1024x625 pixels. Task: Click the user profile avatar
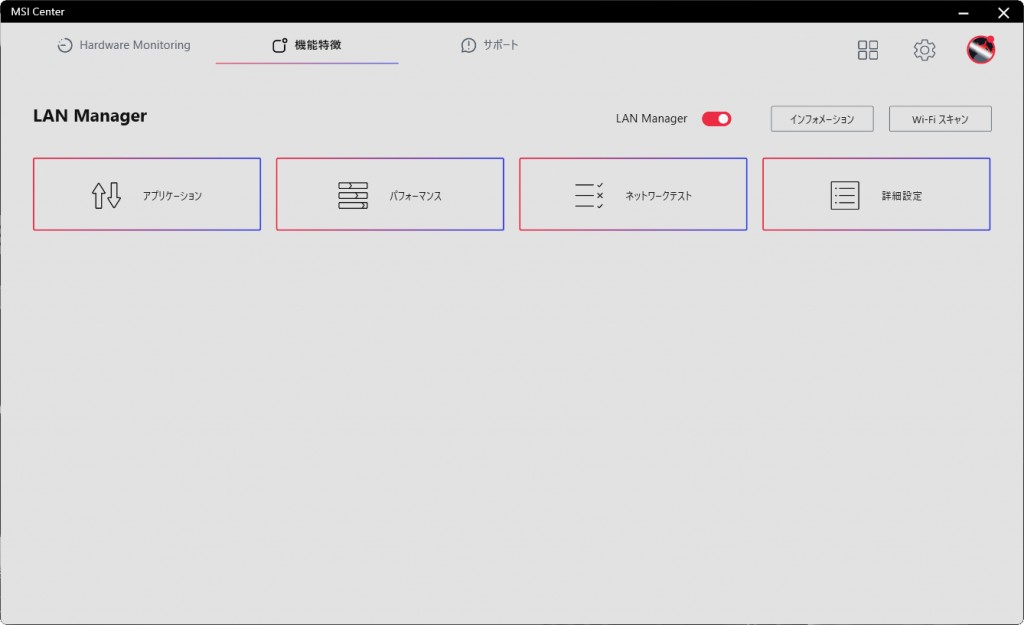[x=980, y=50]
